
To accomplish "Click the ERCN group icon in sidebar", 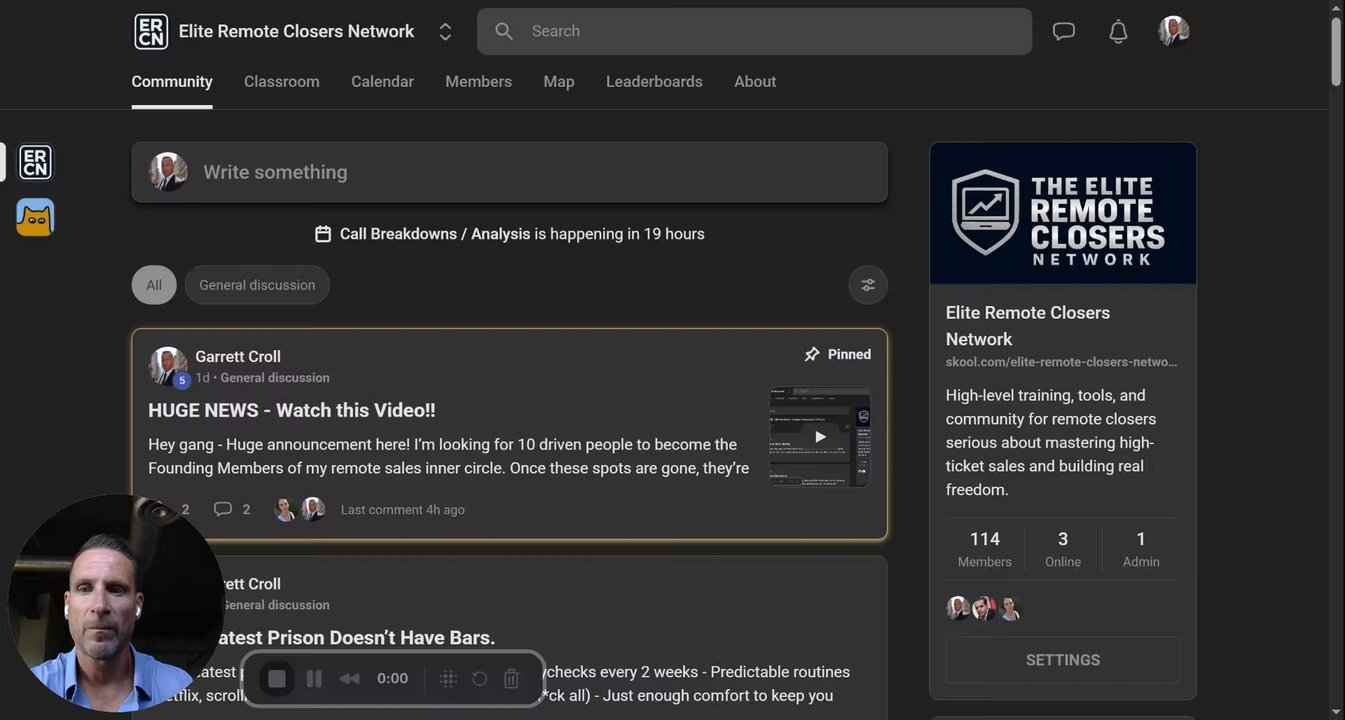I will pyautogui.click(x=35, y=162).
